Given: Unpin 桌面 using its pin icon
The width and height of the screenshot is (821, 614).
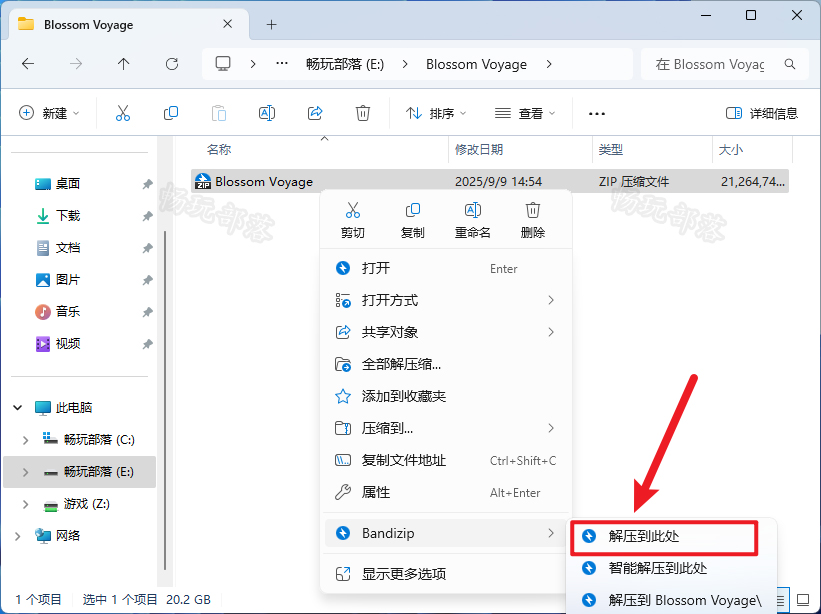Looking at the screenshot, I should 147,184.
